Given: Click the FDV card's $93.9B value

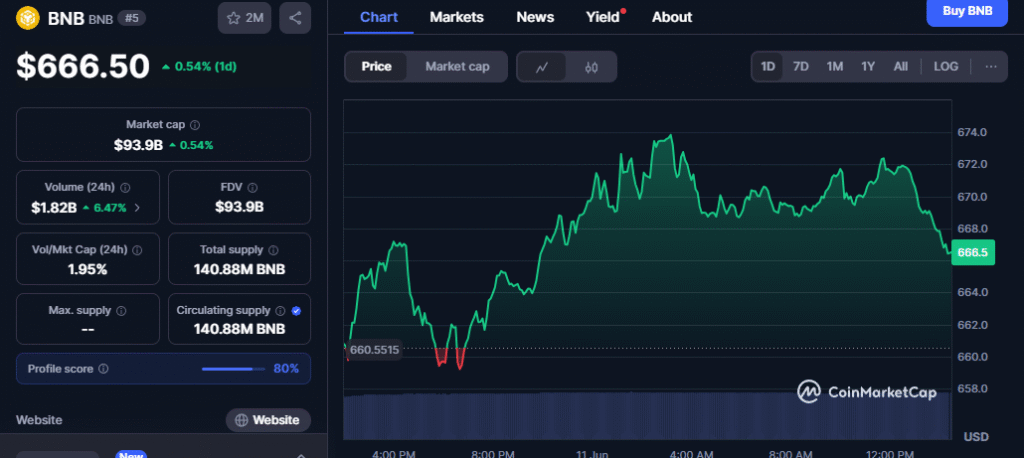Looking at the screenshot, I should point(239,208).
